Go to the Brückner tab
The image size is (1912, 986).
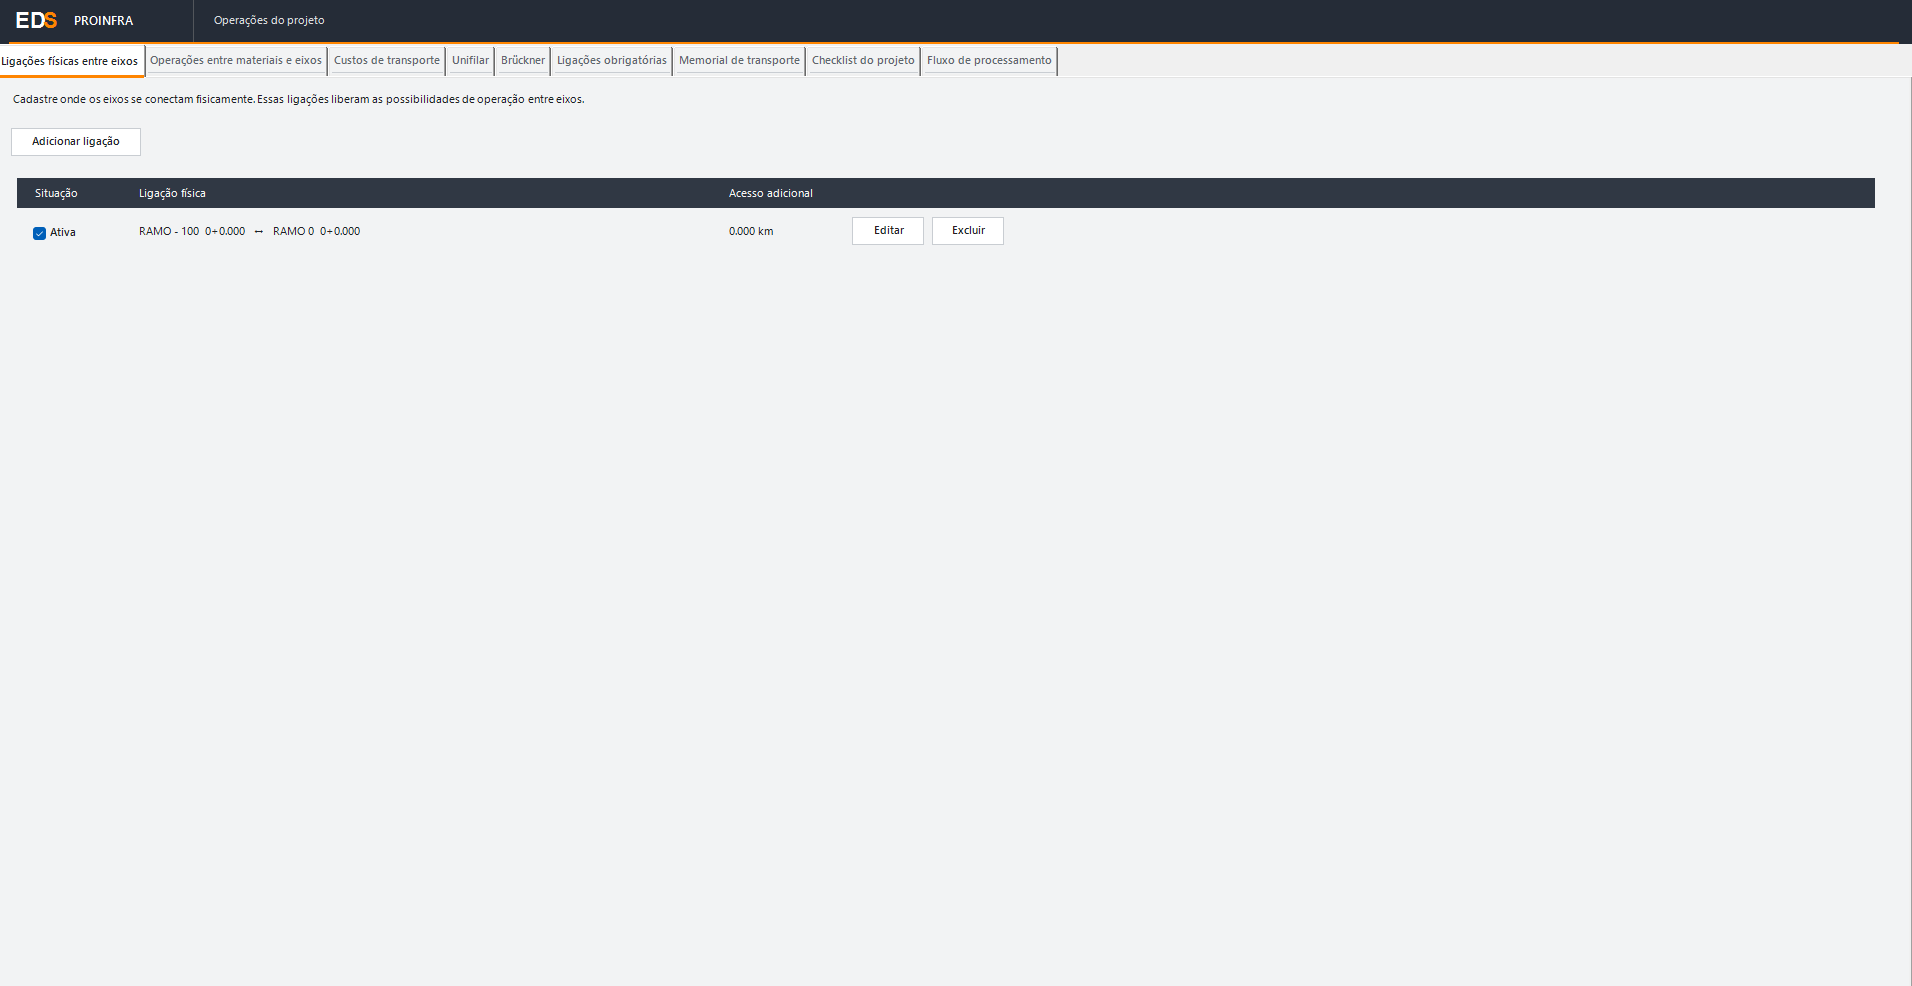pos(523,60)
